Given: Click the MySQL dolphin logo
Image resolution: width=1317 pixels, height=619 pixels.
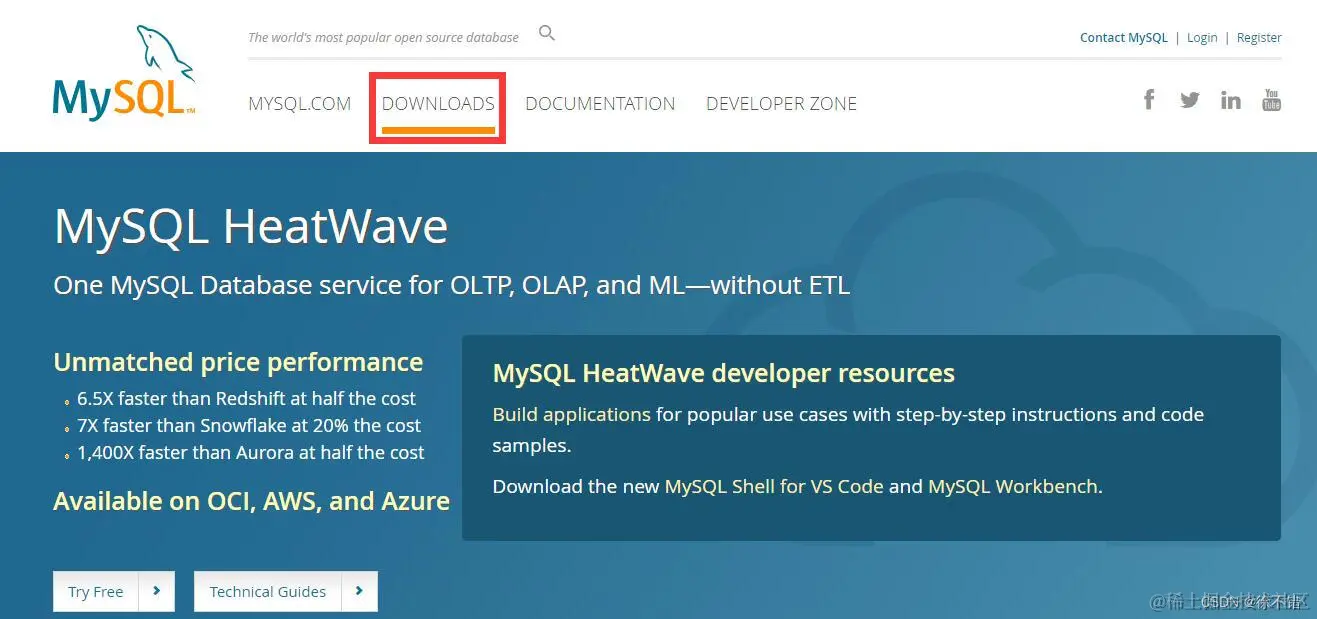Looking at the screenshot, I should tap(124, 72).
